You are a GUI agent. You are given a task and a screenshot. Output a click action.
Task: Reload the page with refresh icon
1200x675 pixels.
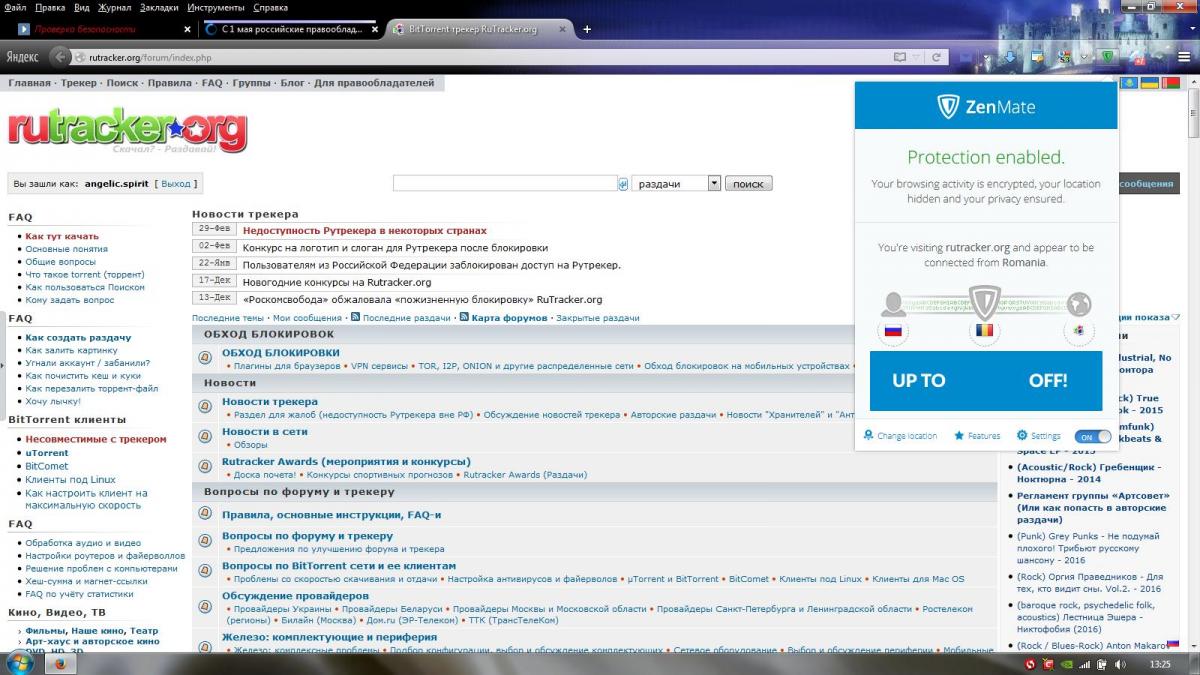point(938,57)
